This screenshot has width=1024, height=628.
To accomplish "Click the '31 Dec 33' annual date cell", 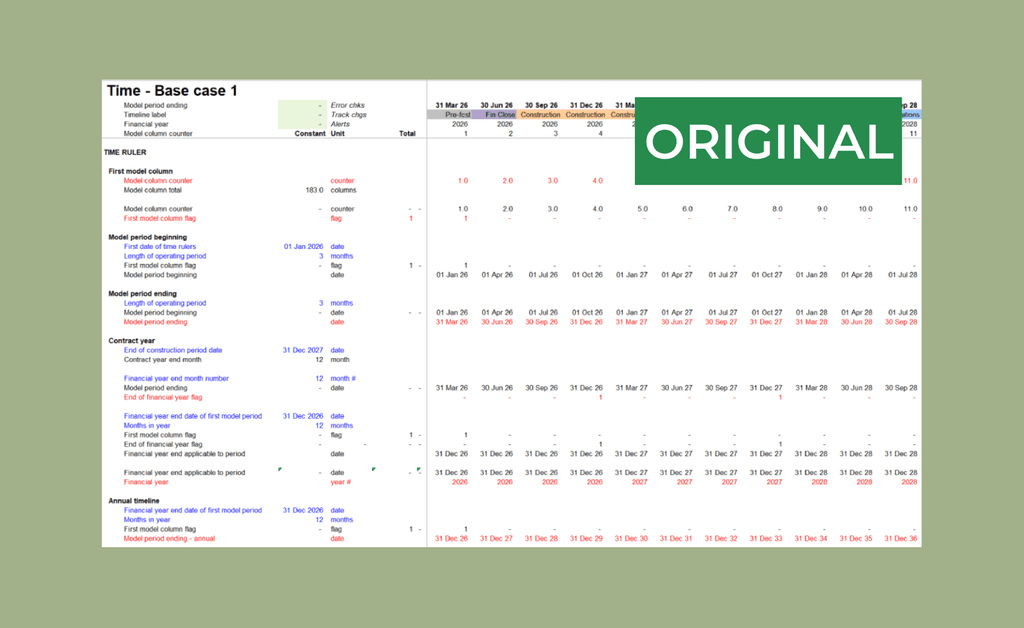I will (766, 539).
